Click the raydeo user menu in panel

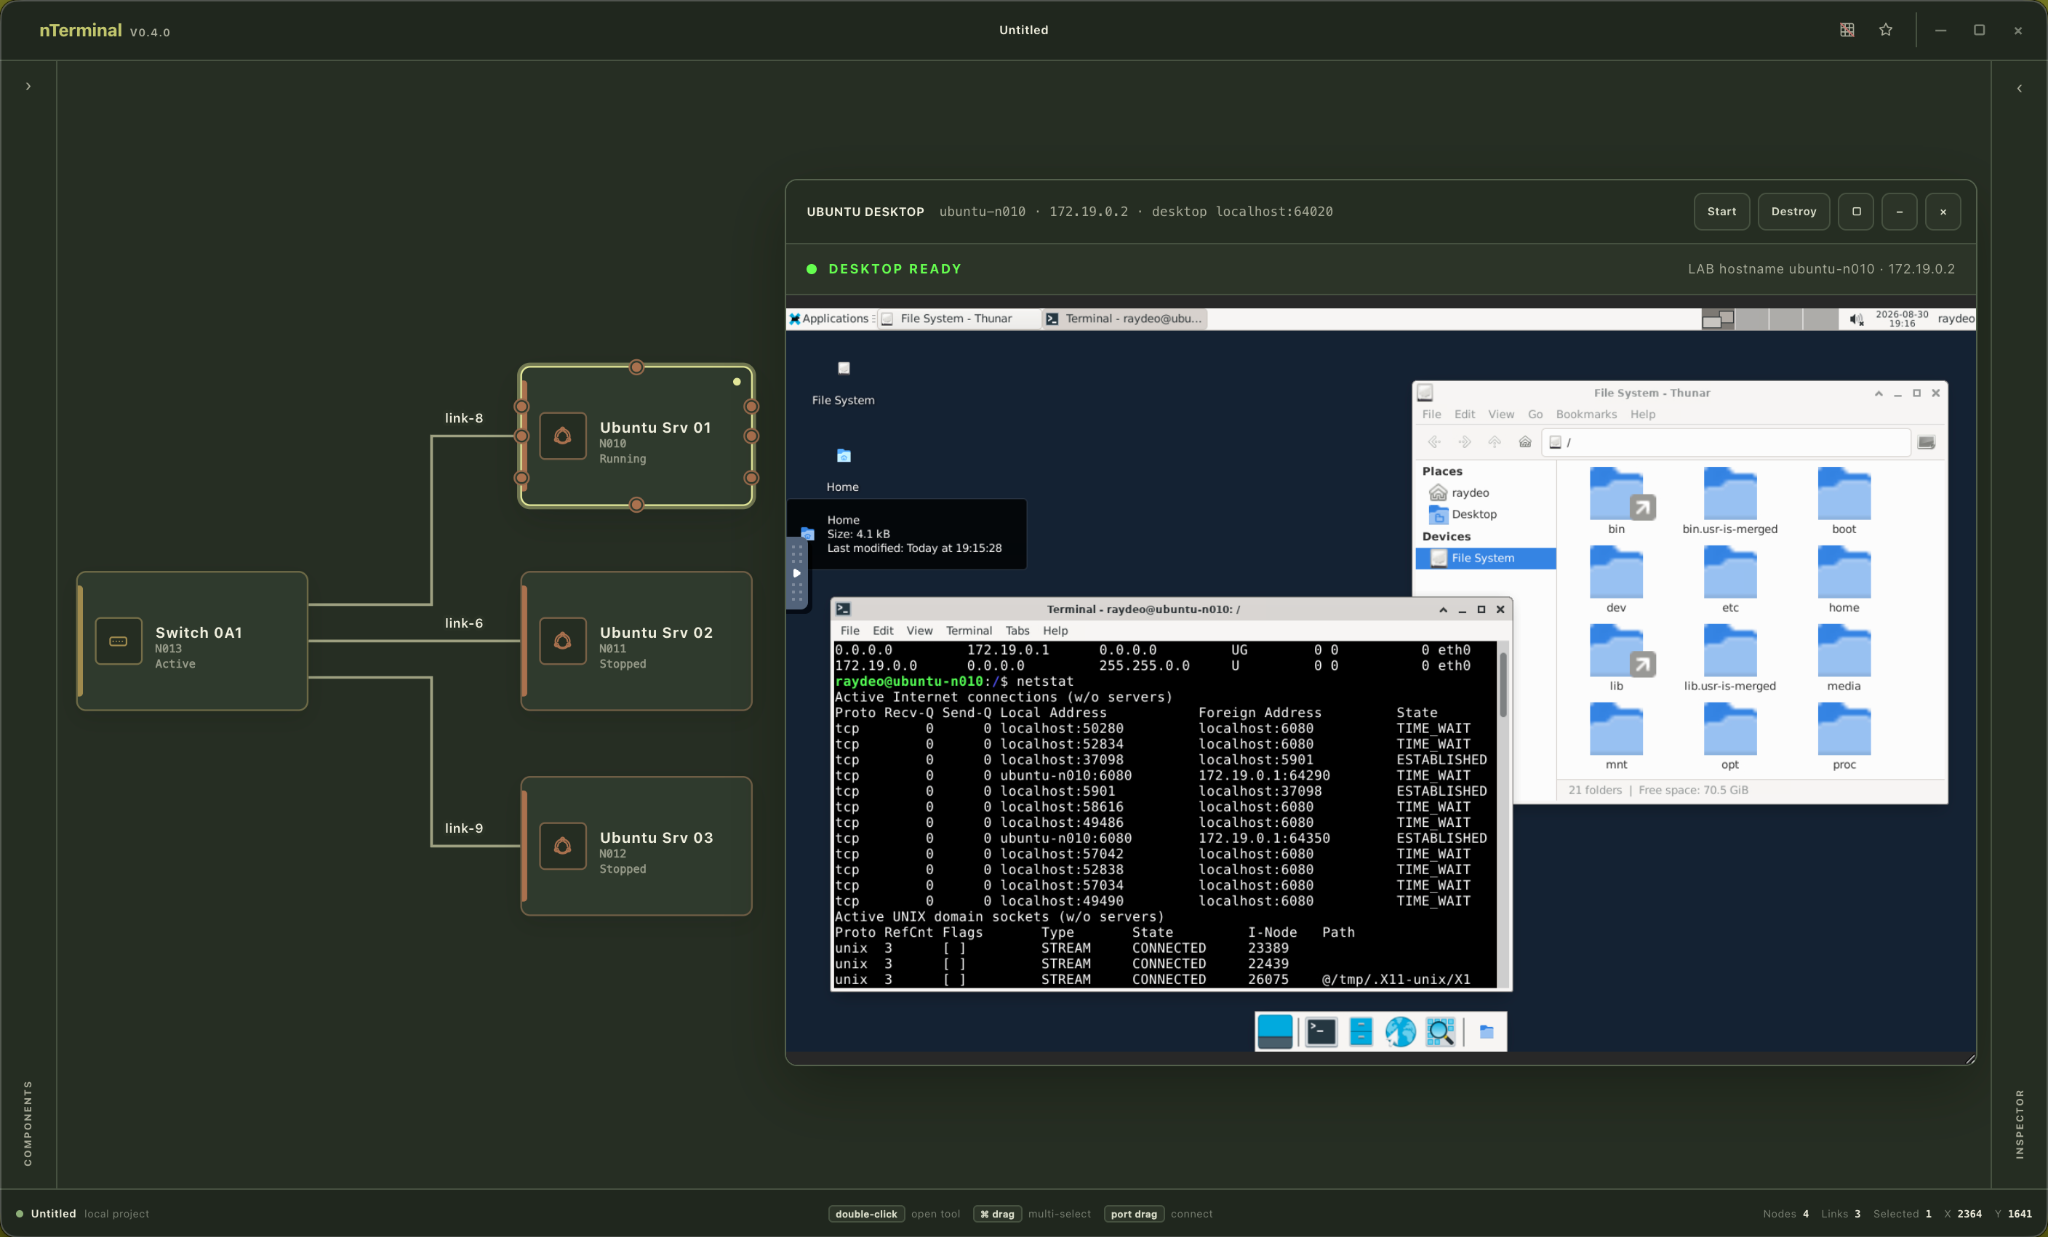(x=1955, y=319)
